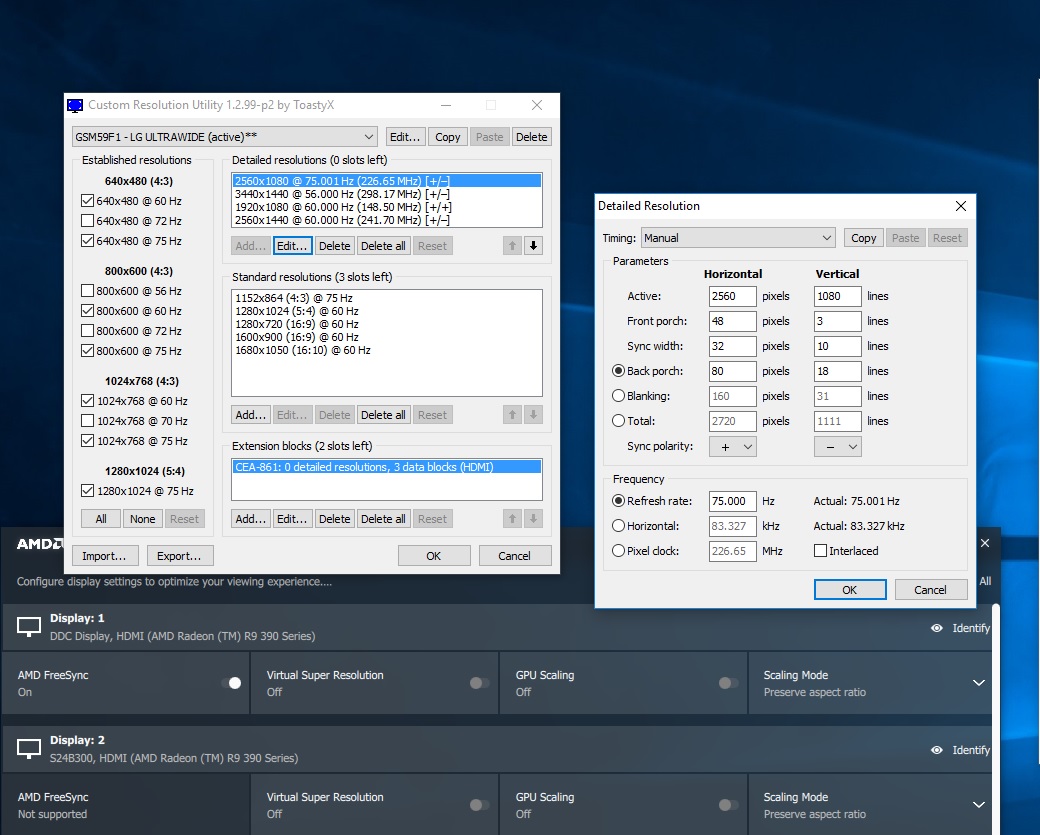The width and height of the screenshot is (1040, 835).
Task: Uncheck 1280x1024 @ 75 Hz
Action: pos(87,491)
